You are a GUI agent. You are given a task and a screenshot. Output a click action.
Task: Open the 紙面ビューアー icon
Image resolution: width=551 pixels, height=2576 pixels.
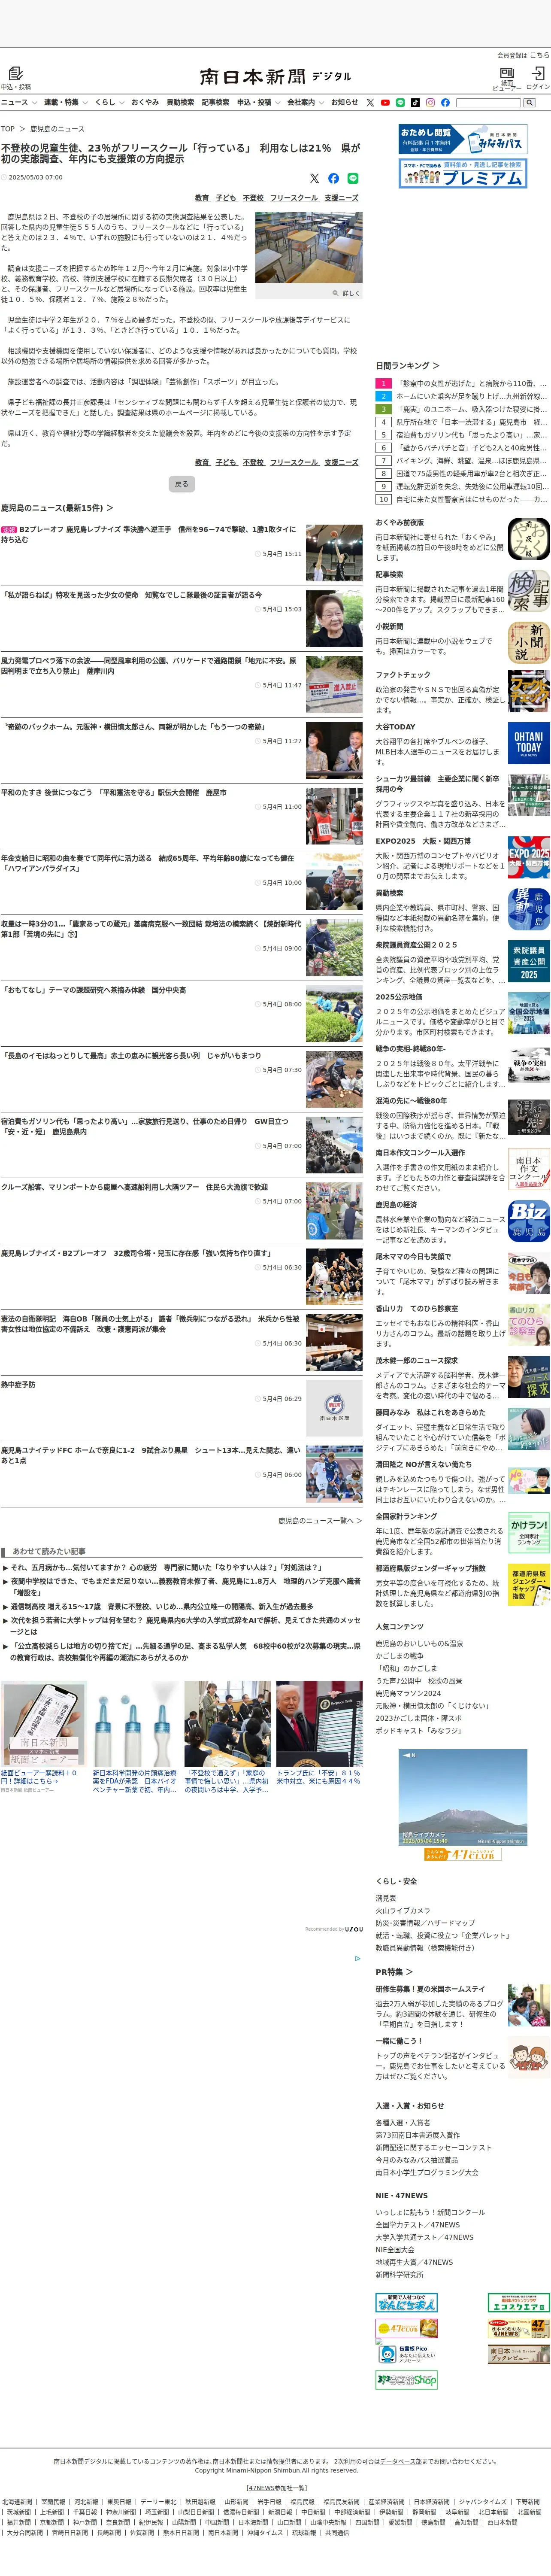point(507,73)
